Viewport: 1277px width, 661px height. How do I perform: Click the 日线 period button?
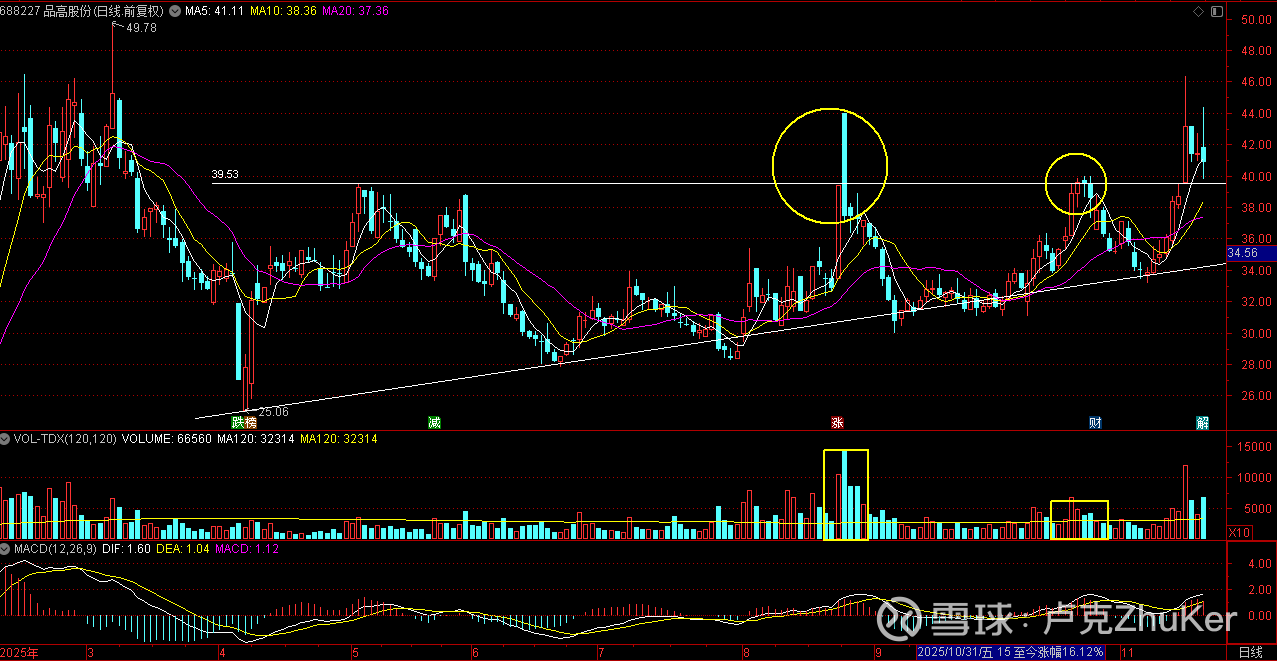pyautogui.click(x=1250, y=652)
